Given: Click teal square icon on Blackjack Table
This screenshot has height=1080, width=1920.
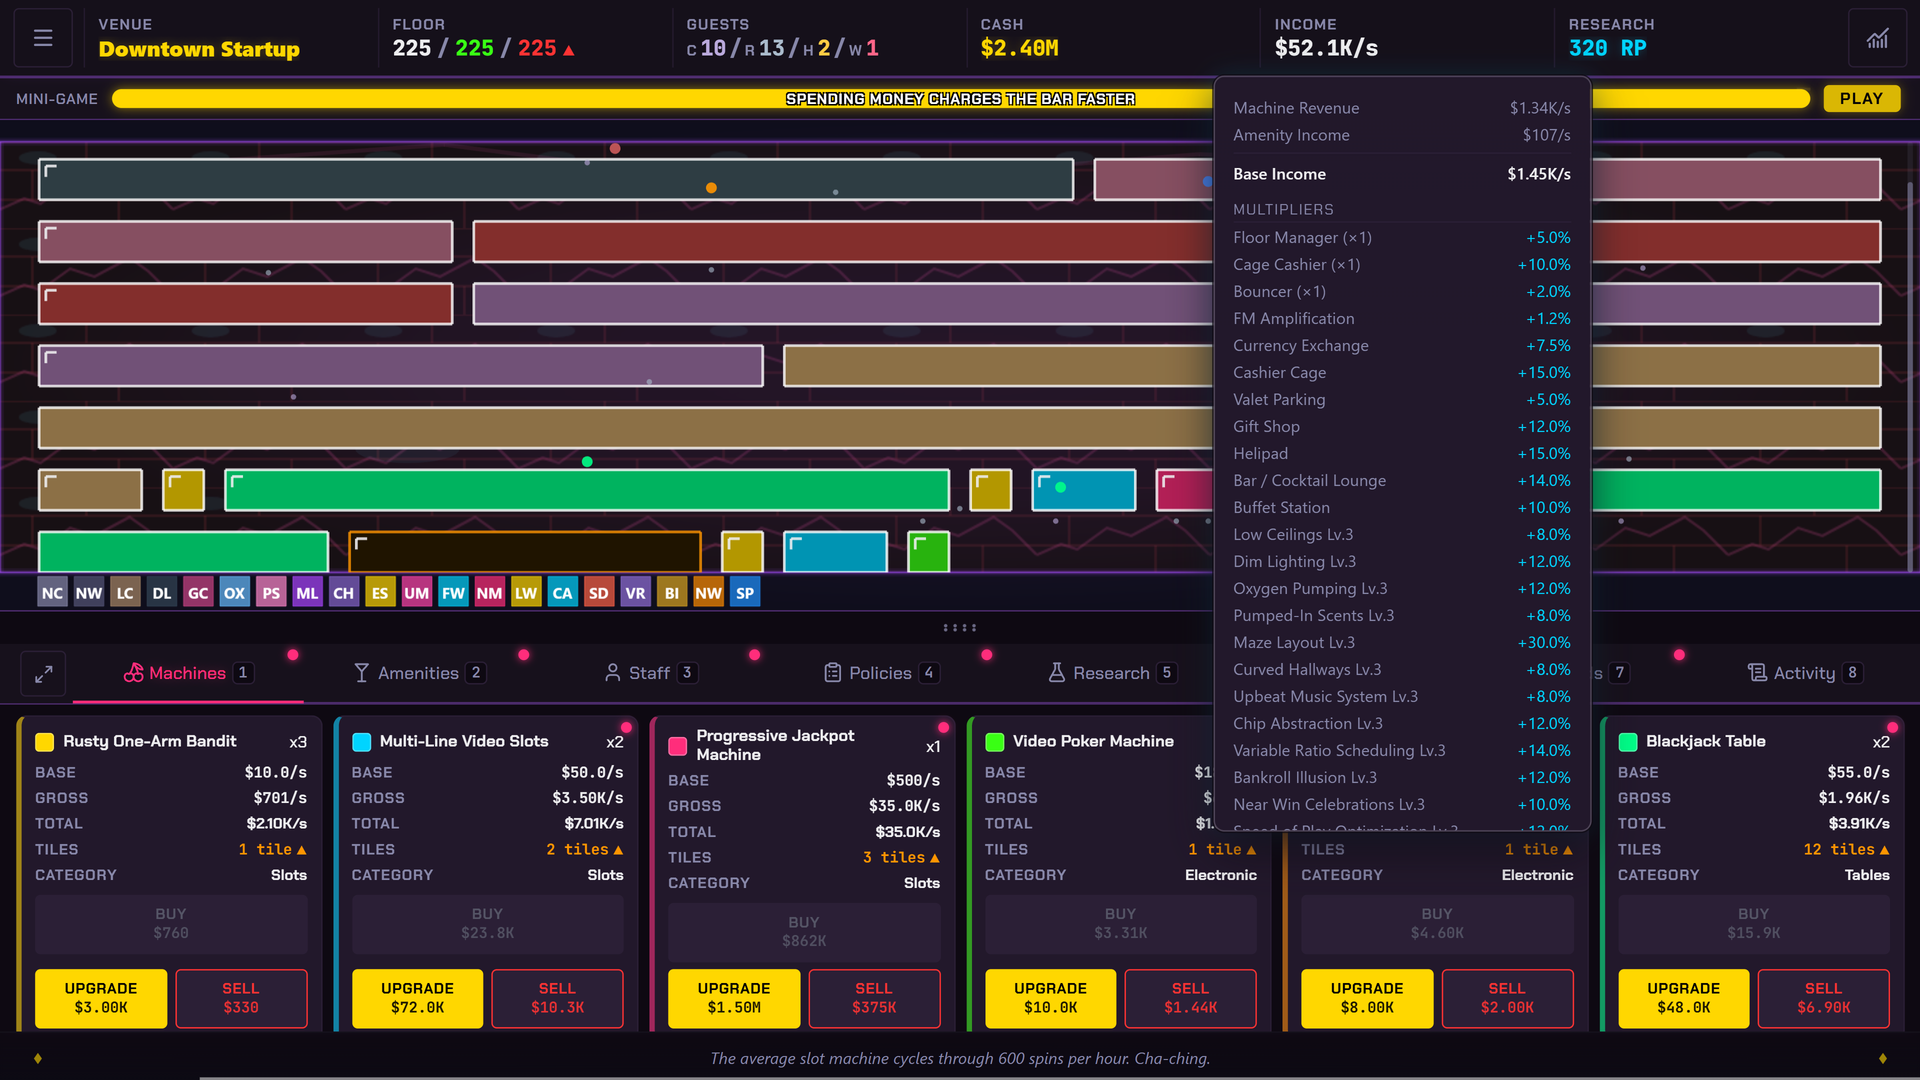Looking at the screenshot, I should coord(1627,742).
